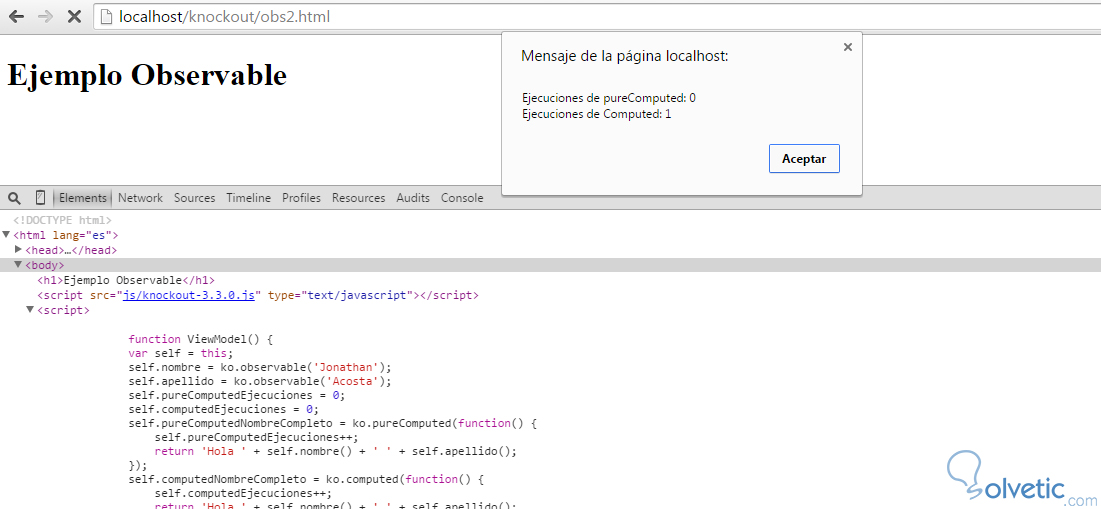Click the self.pureComputedNombreCompleto ko.pureComputed line
This screenshot has width=1101, height=509.
point(333,423)
